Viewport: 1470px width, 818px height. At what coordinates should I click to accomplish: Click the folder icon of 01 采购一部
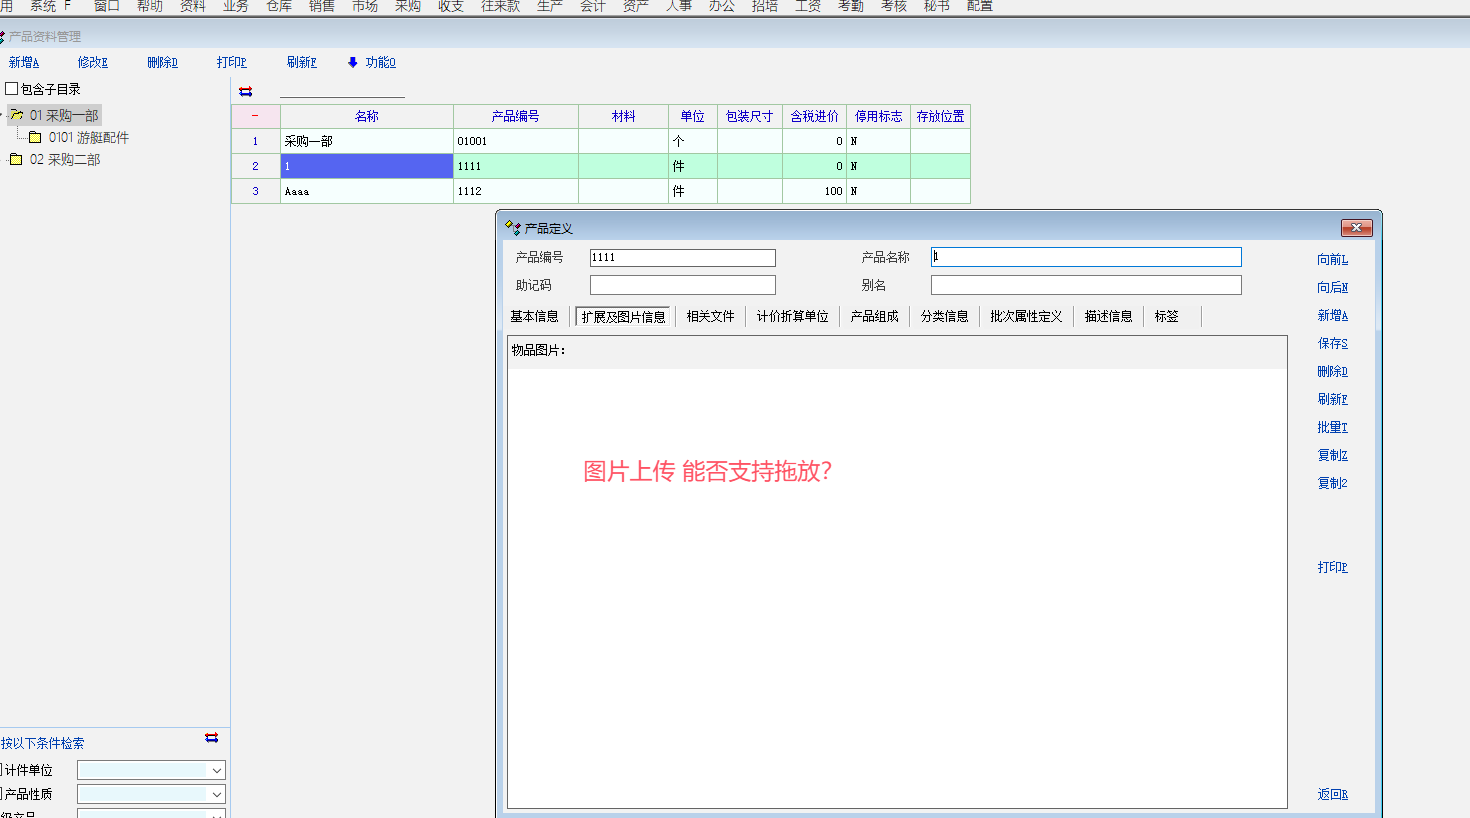point(17,116)
